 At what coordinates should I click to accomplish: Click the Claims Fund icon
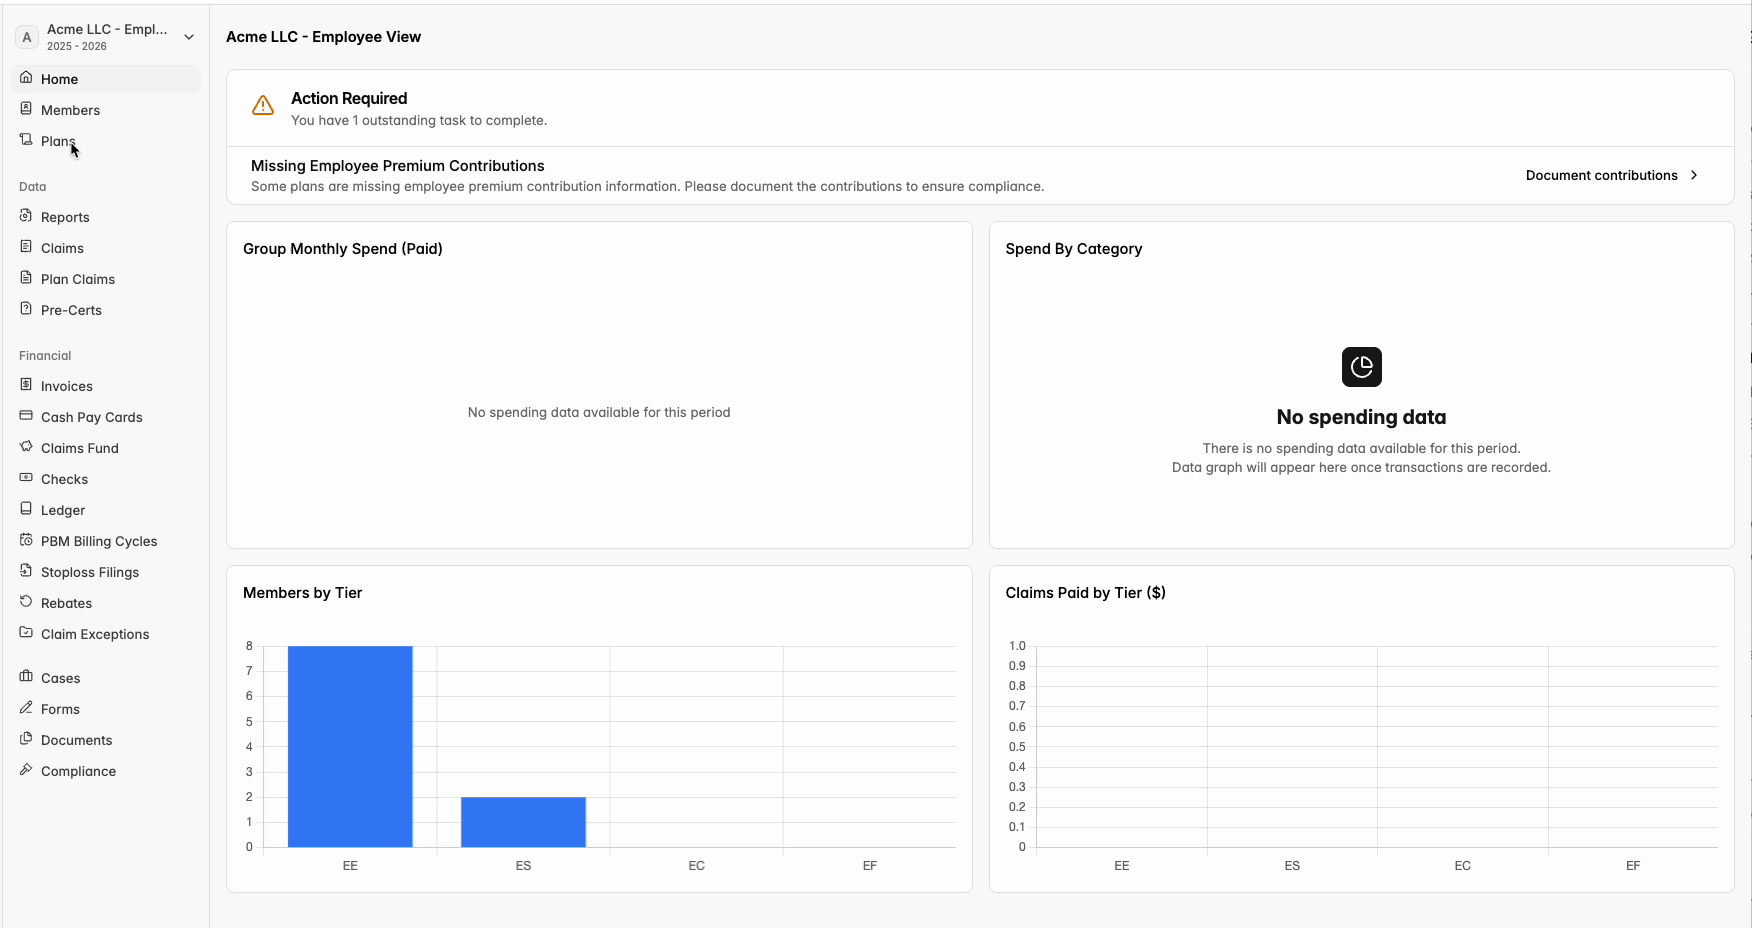click(x=26, y=447)
